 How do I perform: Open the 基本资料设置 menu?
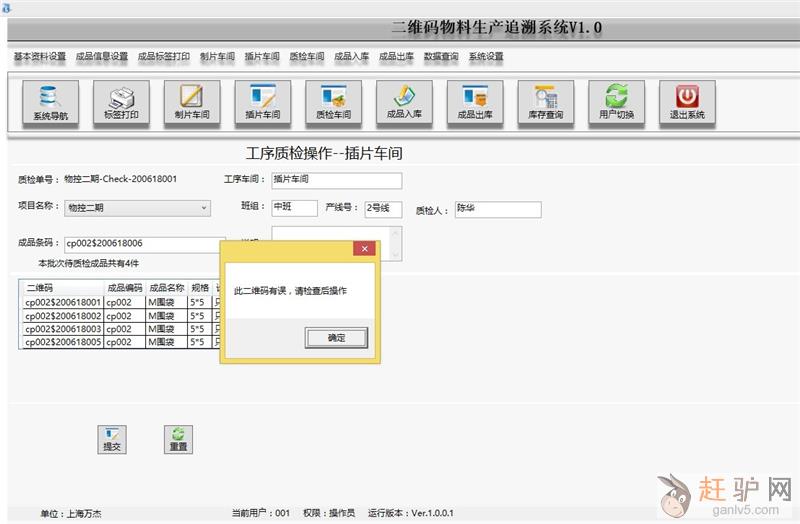tap(40, 57)
